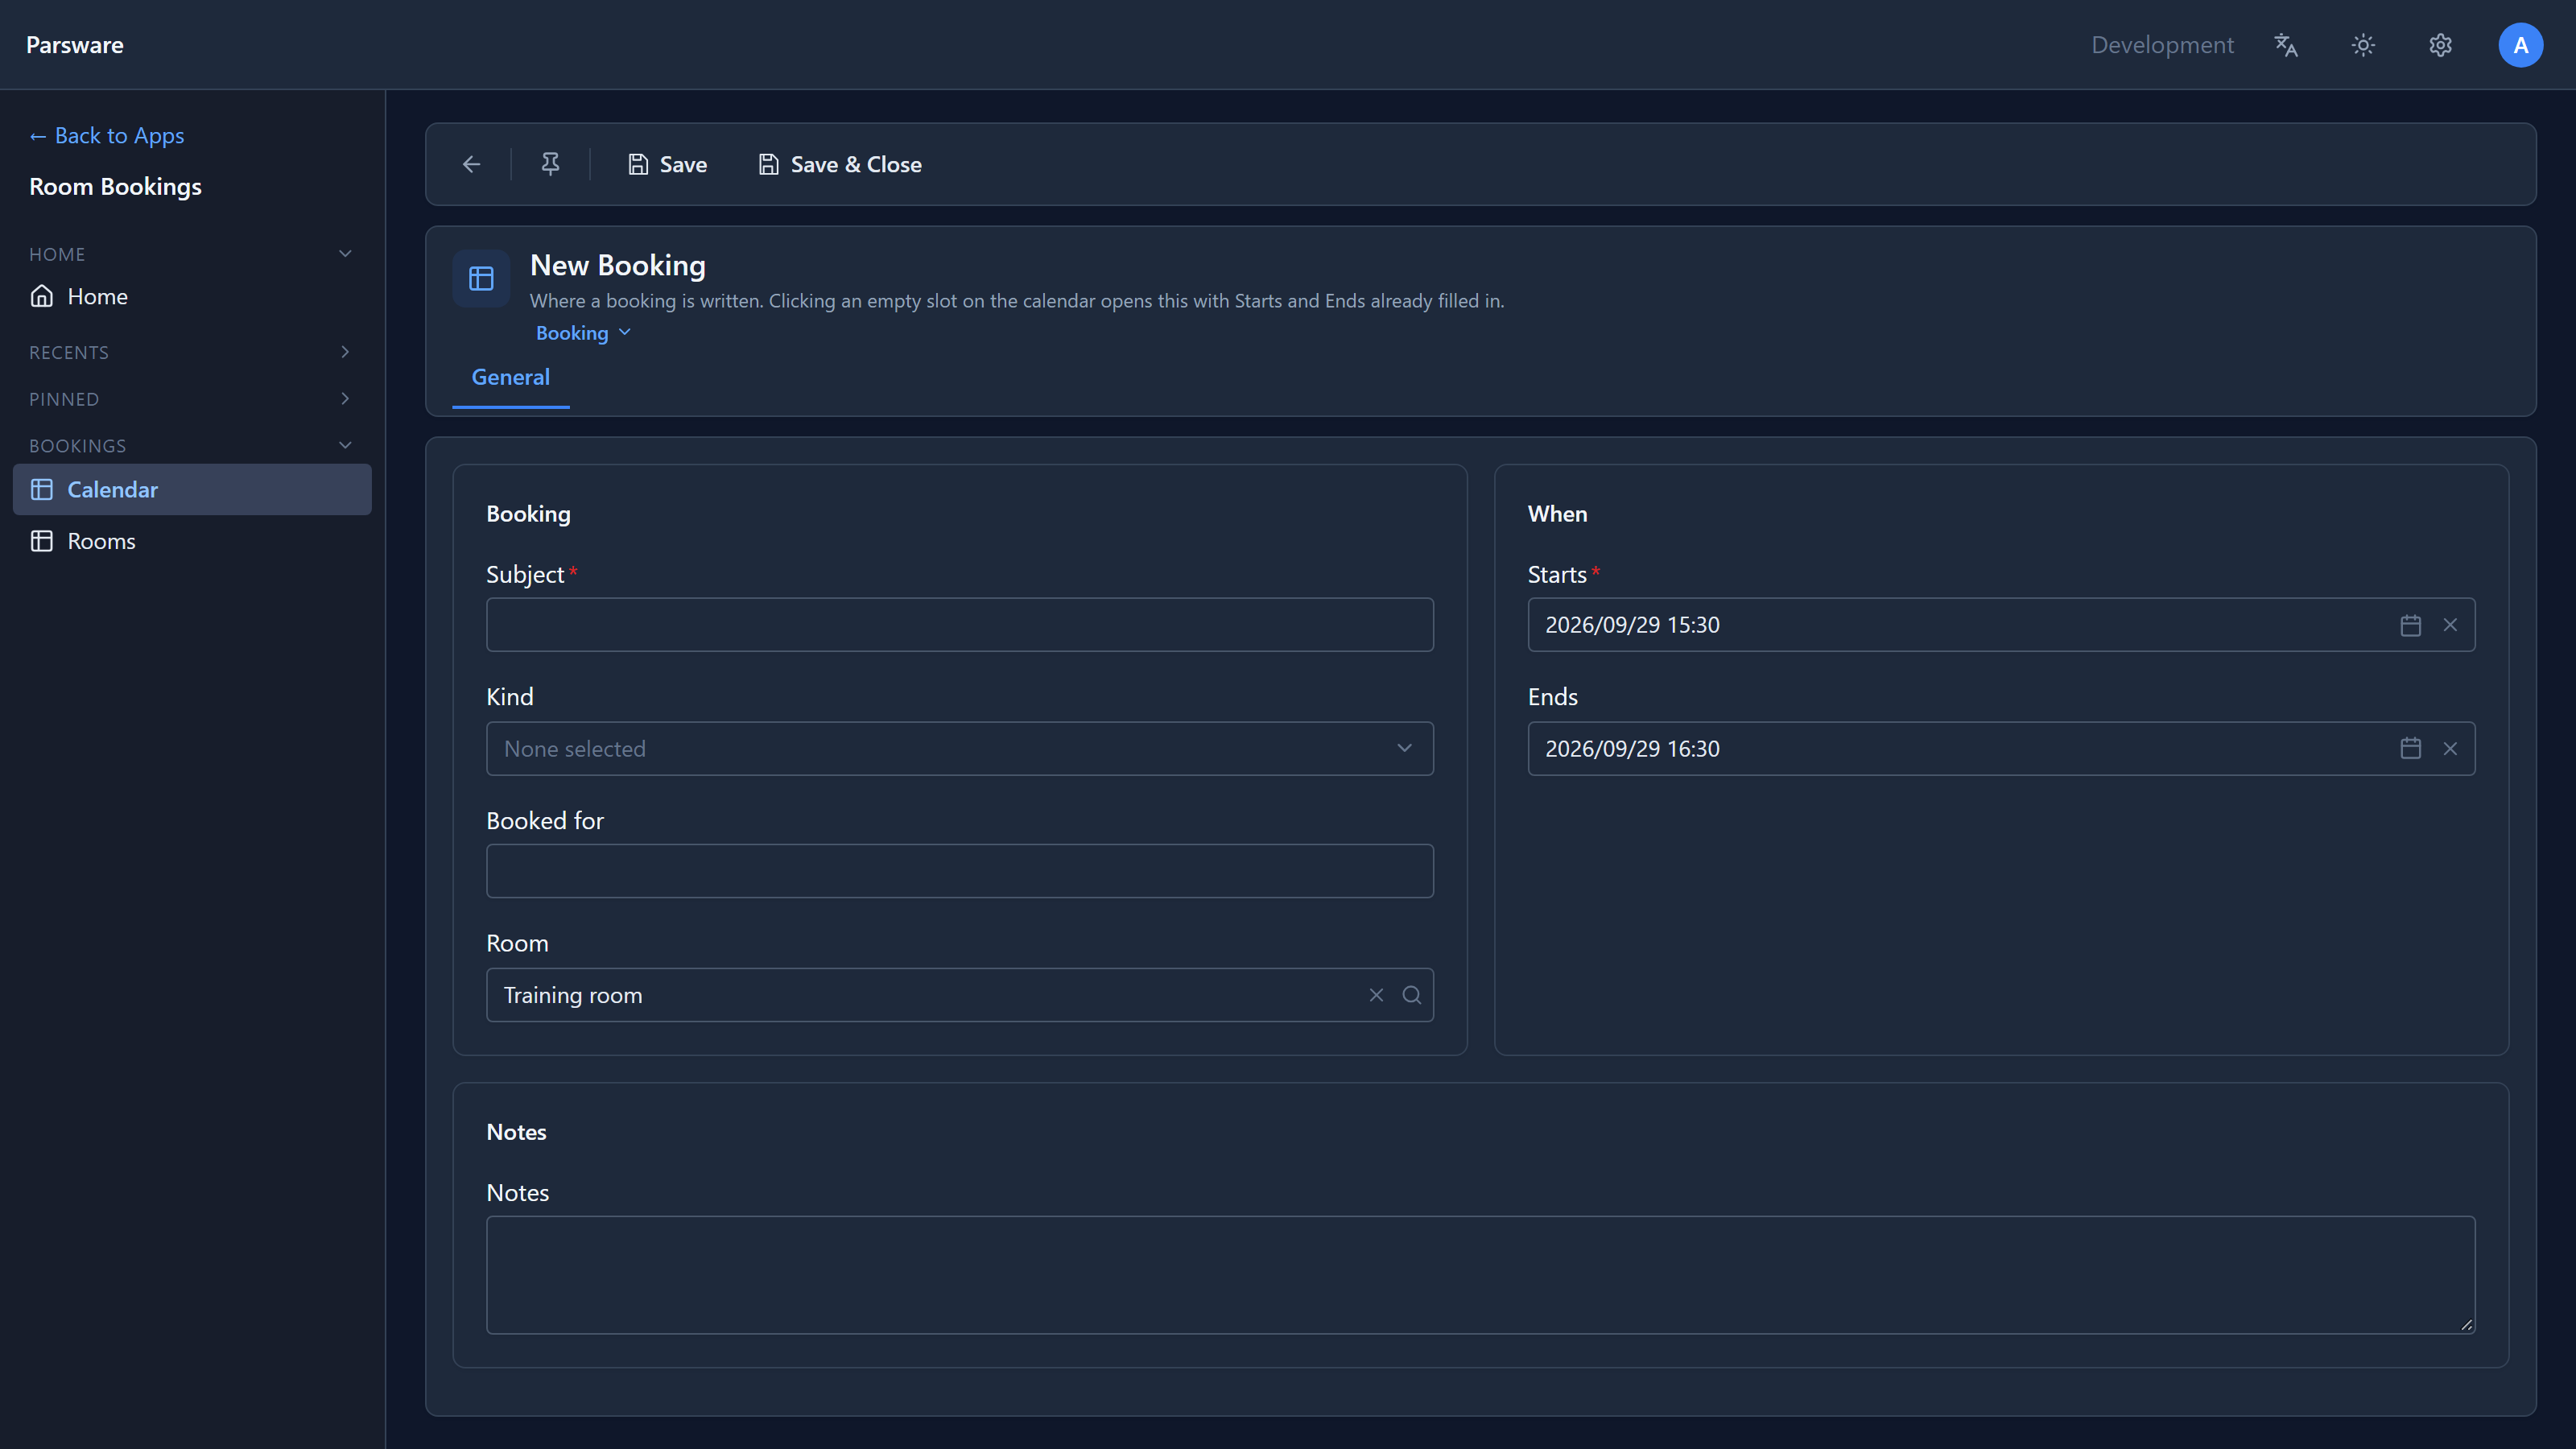Screen dimensions: 2576x1449
Task: Open calendar picker for Ends field
Action: click(x=2410, y=748)
